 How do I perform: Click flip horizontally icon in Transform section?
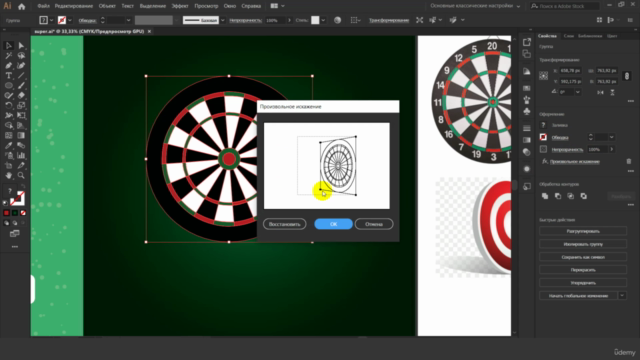tap(600, 92)
